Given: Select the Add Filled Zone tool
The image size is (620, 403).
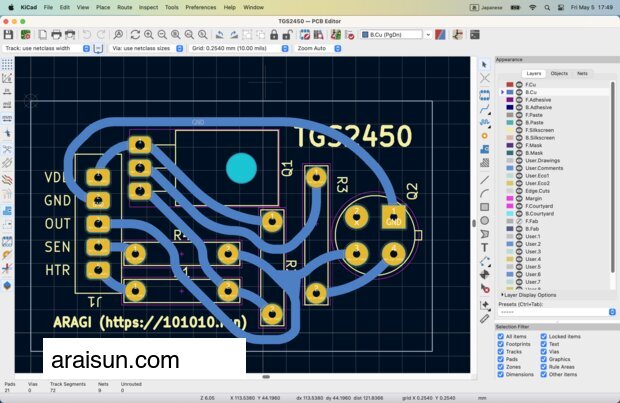Looking at the screenshot, I should 484,149.
